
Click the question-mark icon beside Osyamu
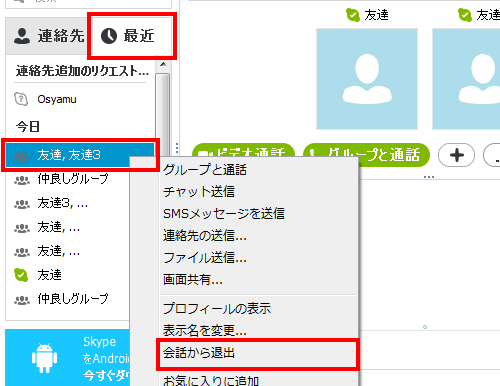21,99
